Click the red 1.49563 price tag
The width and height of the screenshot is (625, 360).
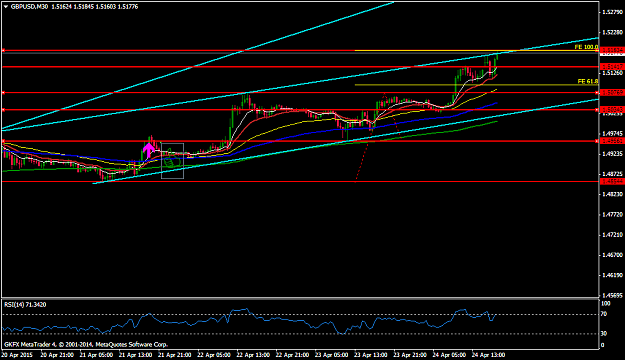tap(612, 141)
